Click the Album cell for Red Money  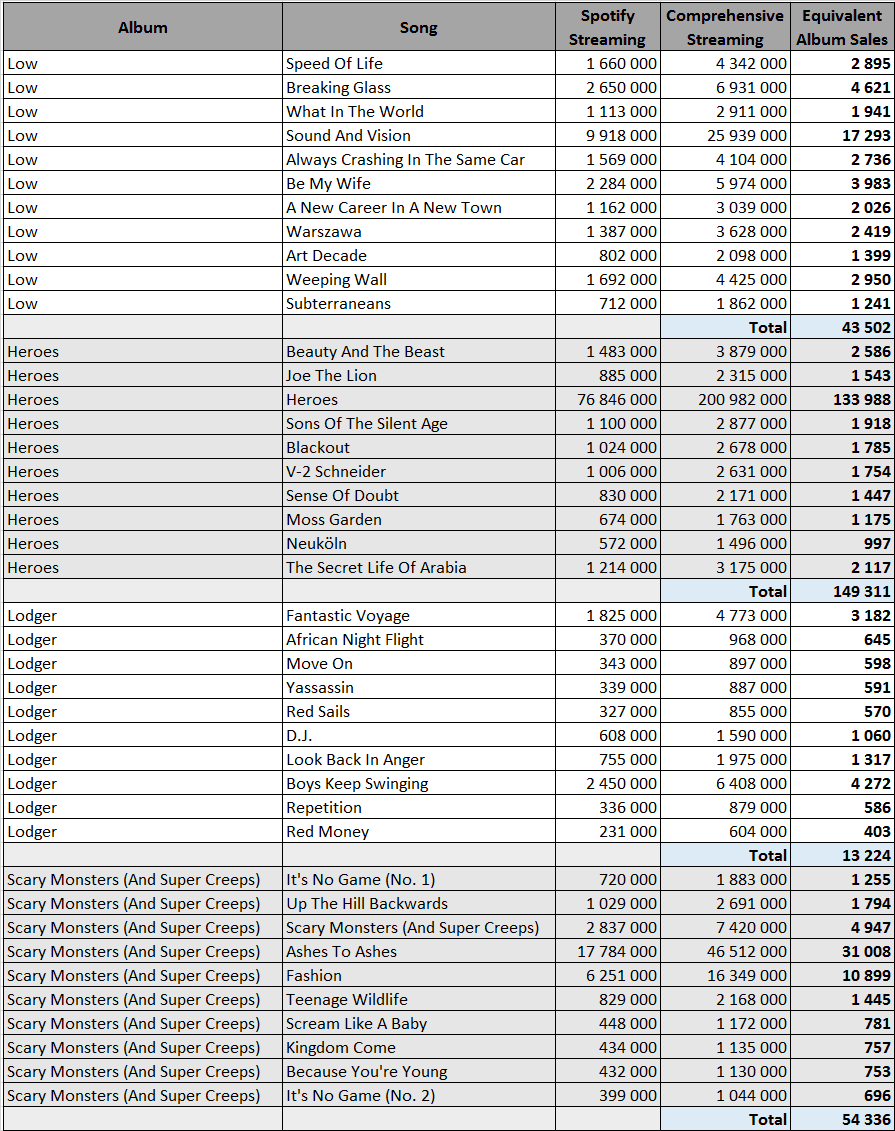coord(143,831)
